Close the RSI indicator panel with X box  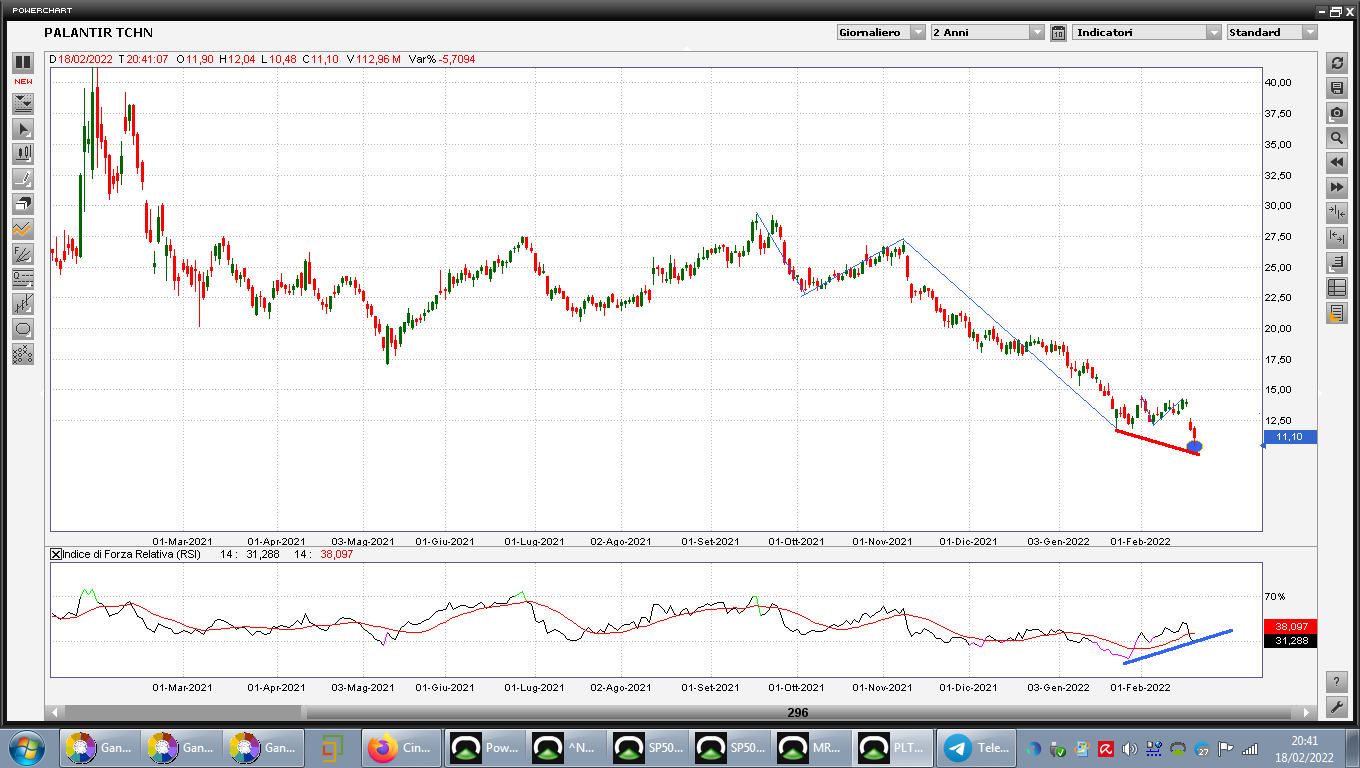(x=56, y=554)
